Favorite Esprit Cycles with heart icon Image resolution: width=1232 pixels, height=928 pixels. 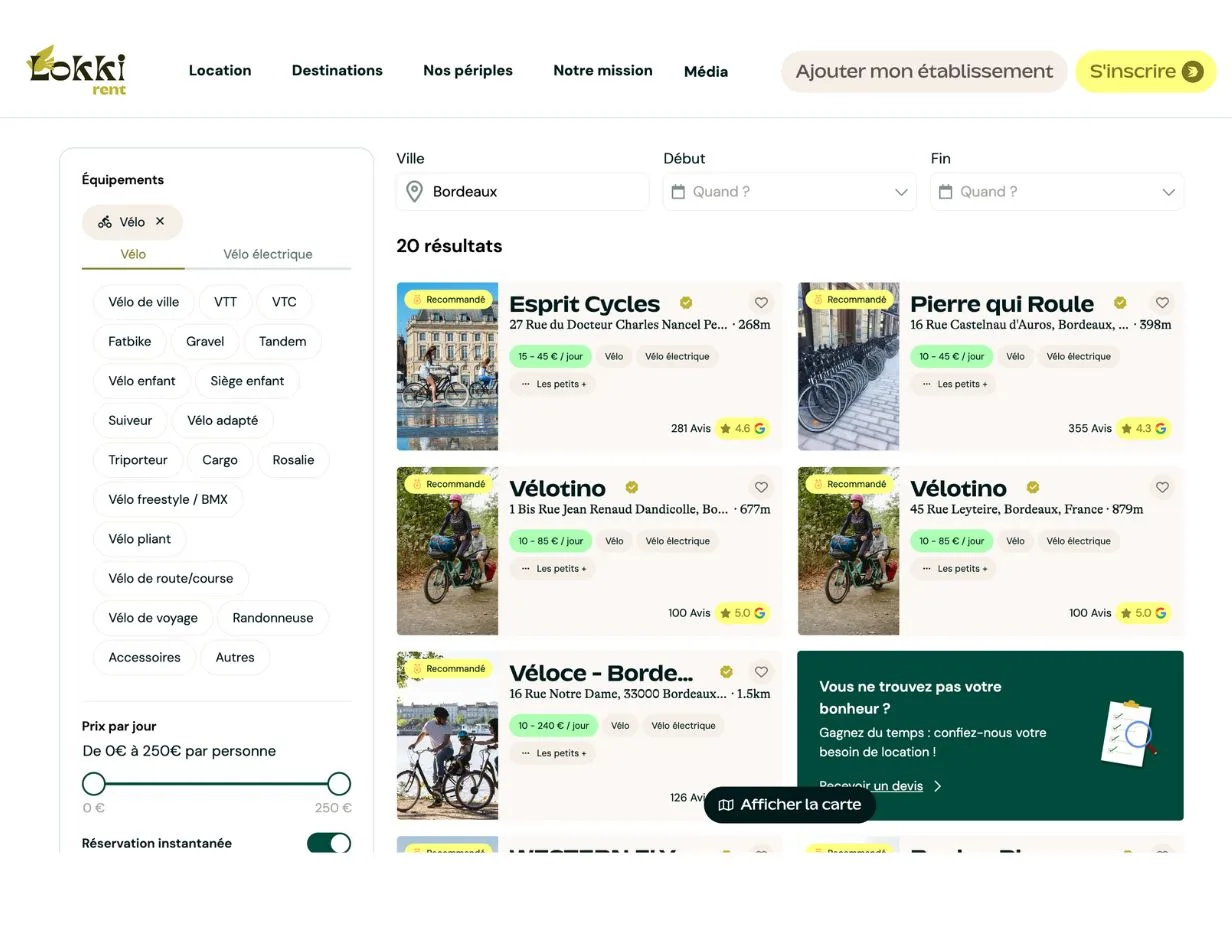761,303
